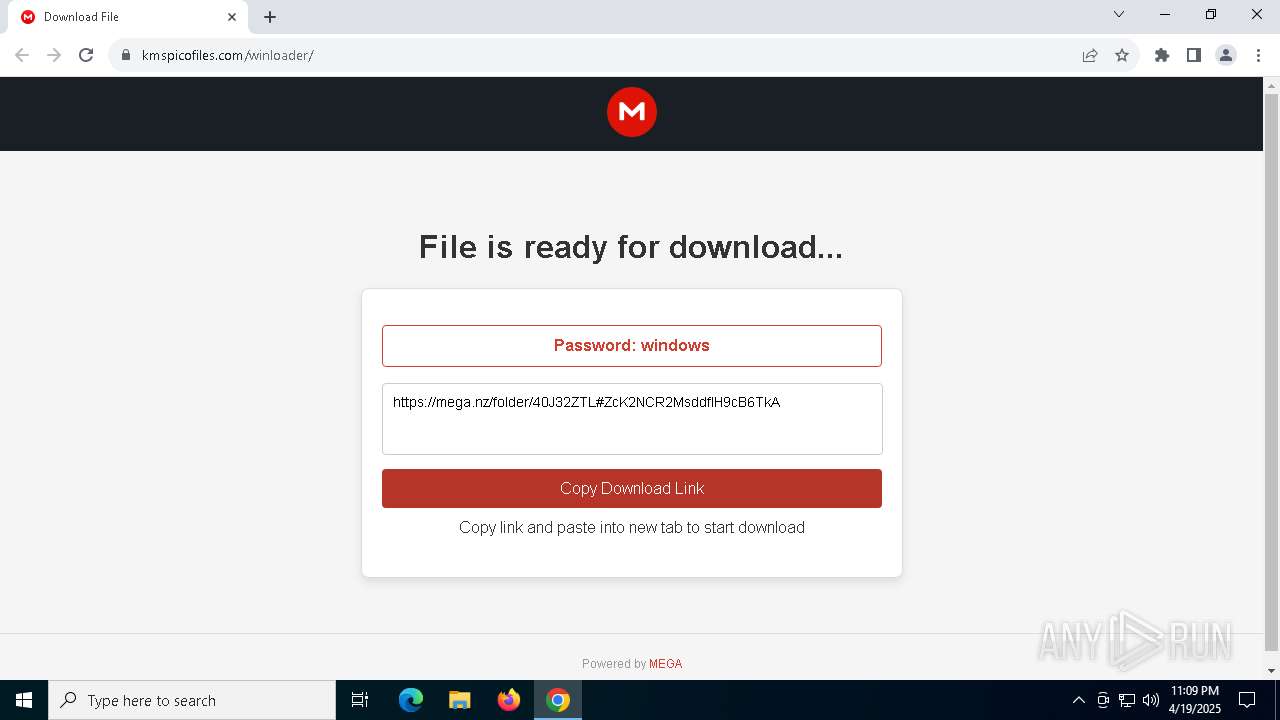1280x720 pixels.
Task: Click the Copy Download Link button
Action: [x=632, y=488]
